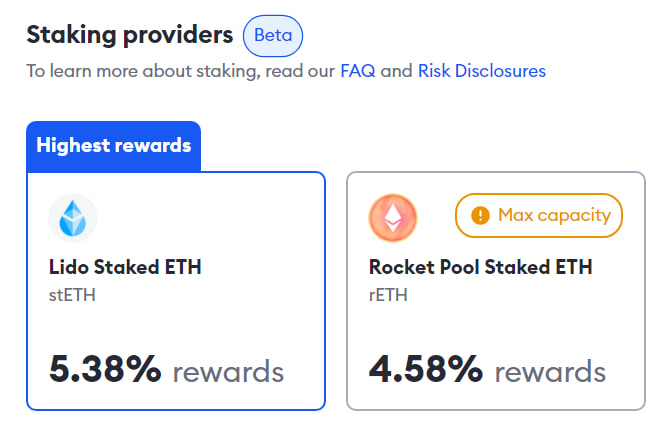The width and height of the screenshot is (670, 429).
Task: Open the Risk Disclosures link
Action: tap(482, 71)
